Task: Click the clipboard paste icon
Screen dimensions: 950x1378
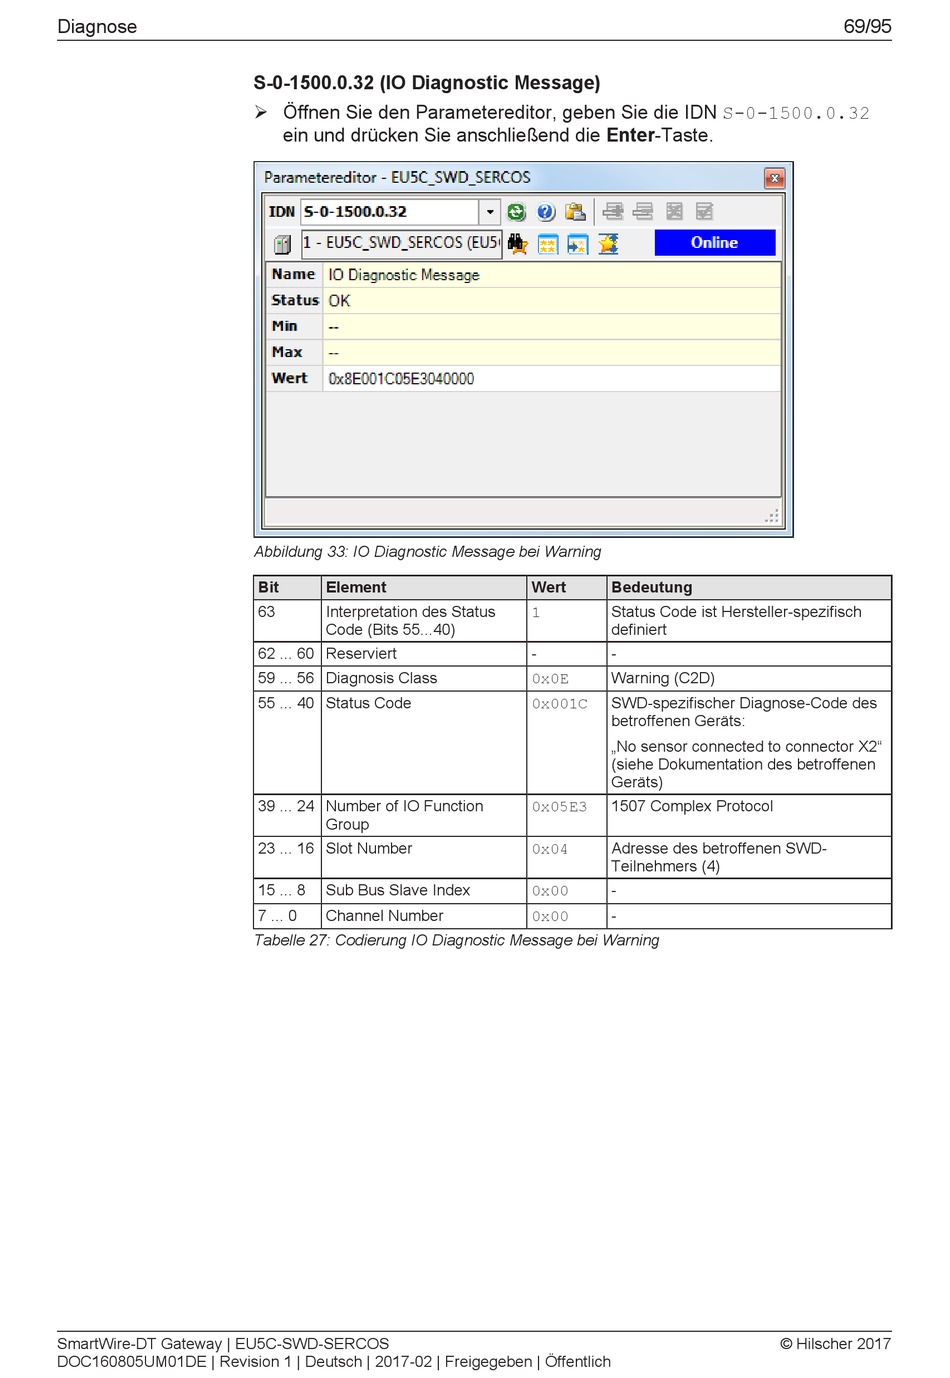Action: point(575,212)
